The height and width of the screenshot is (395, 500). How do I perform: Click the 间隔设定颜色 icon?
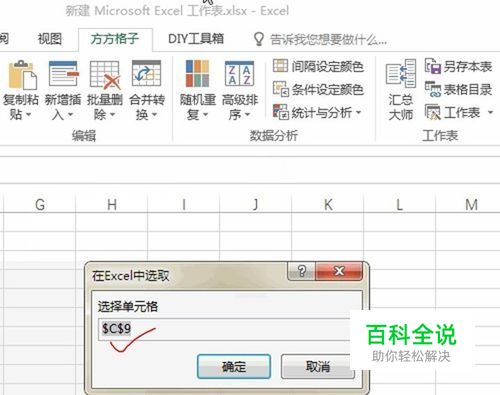(x=280, y=65)
